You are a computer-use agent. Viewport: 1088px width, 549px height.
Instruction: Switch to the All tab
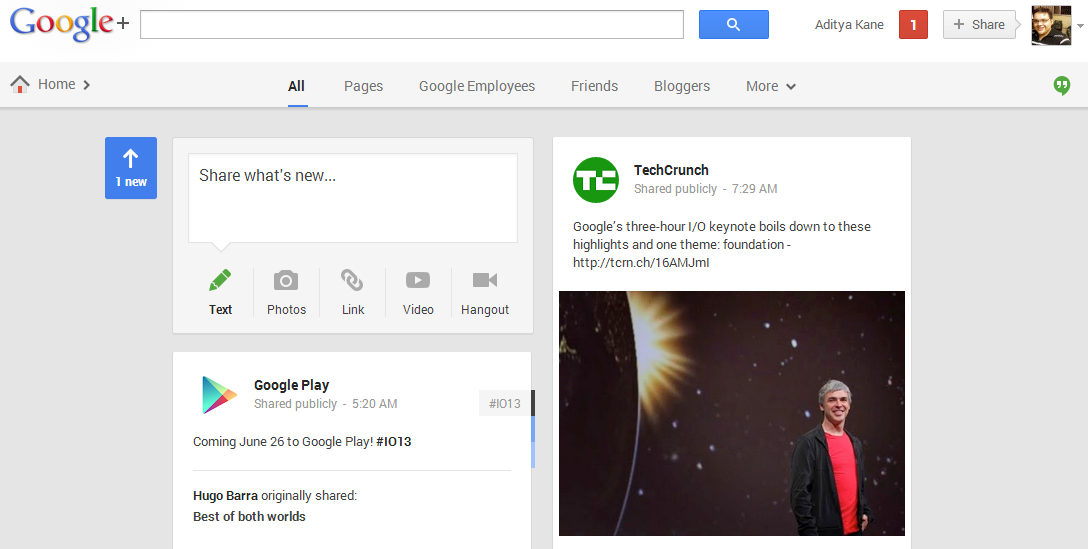pyautogui.click(x=296, y=86)
